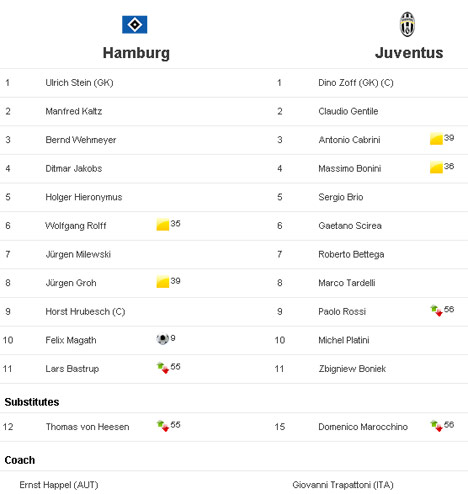Click Thomas von Heesen's substitution icon
The width and height of the screenshot is (468, 494).
coord(163,426)
